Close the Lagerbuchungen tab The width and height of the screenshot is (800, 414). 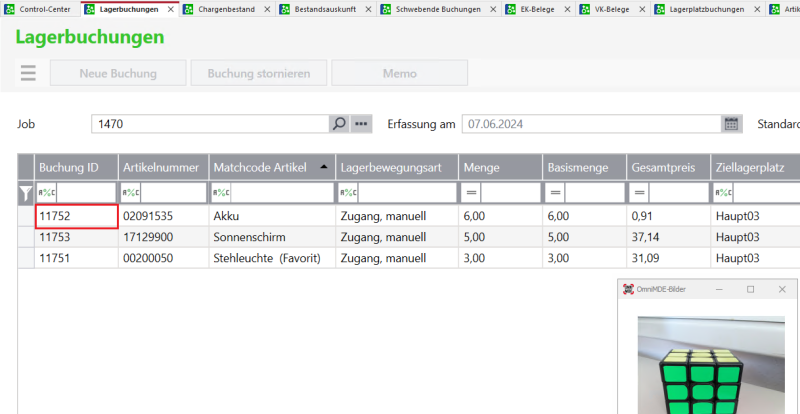click(170, 9)
